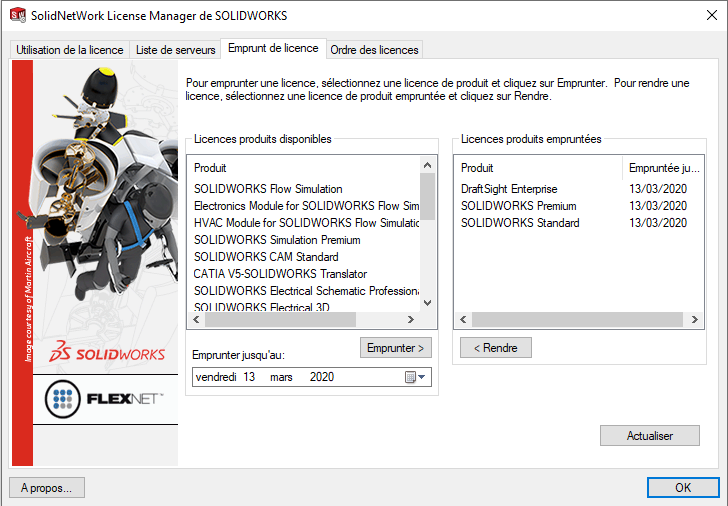Open the Utilisation de la licence tab

coord(70,50)
